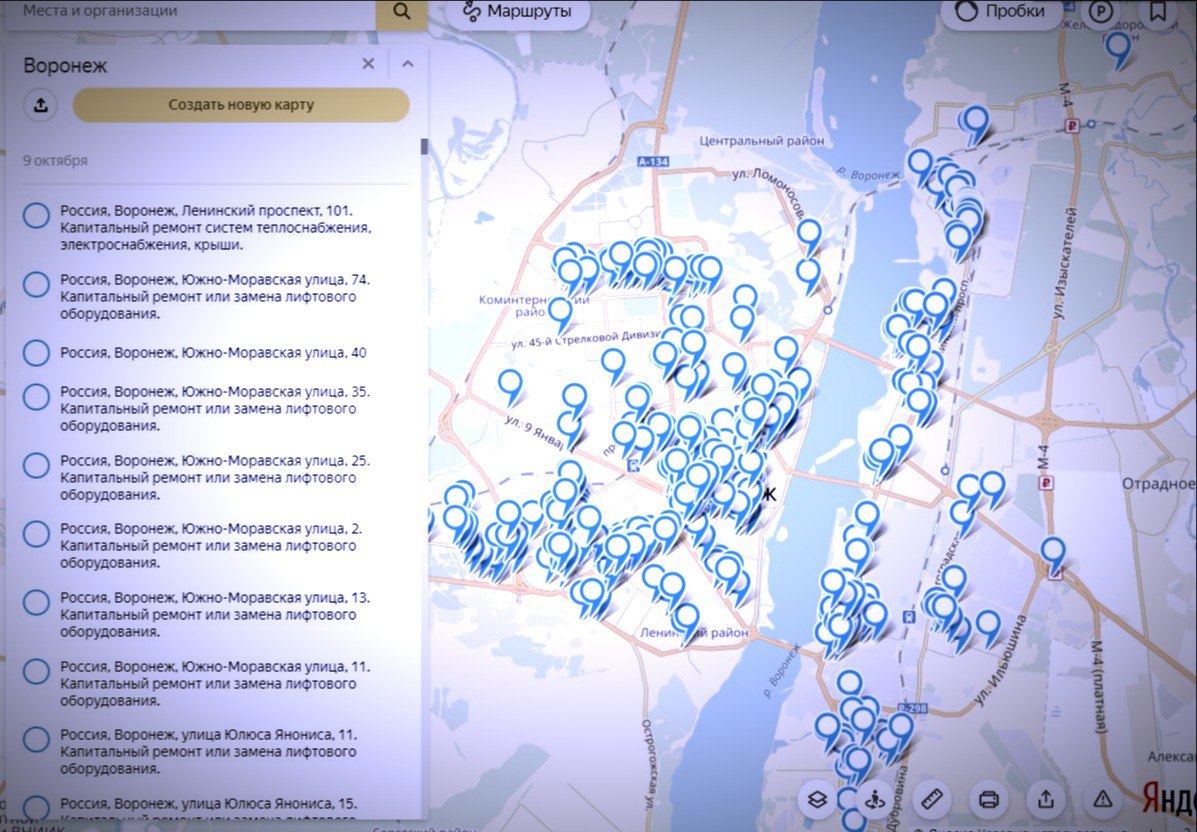The image size is (1197, 832).
Task: Select the Ленинский проспект, 101 radio circle
Action: click(x=37, y=216)
